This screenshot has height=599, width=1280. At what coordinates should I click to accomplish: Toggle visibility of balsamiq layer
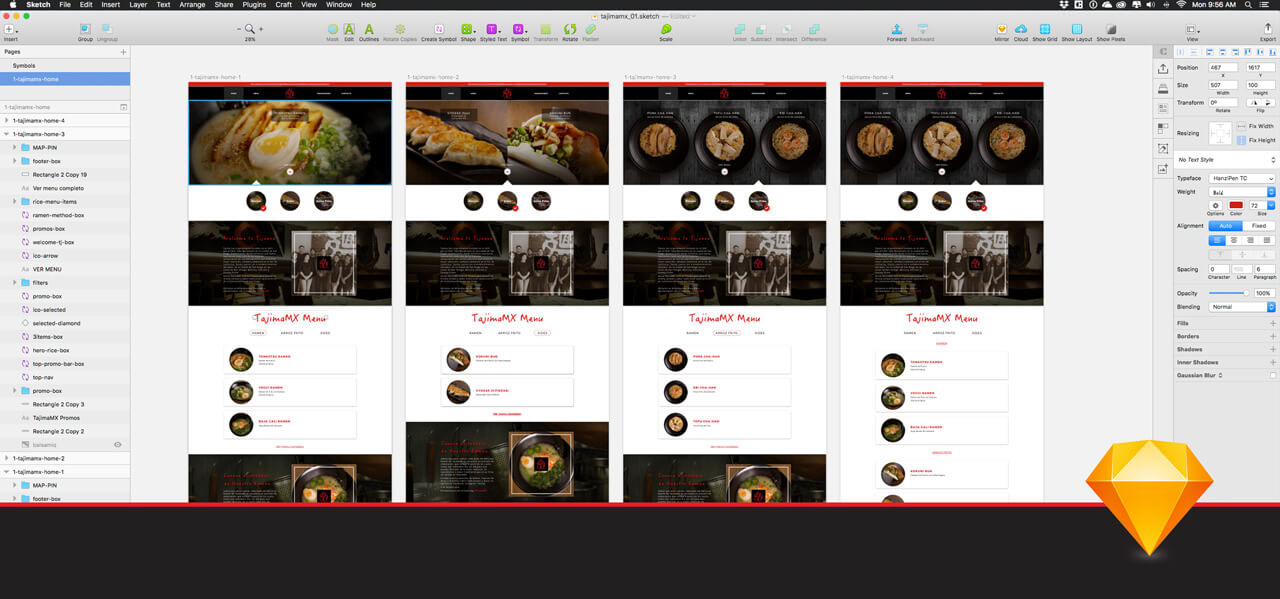point(118,444)
